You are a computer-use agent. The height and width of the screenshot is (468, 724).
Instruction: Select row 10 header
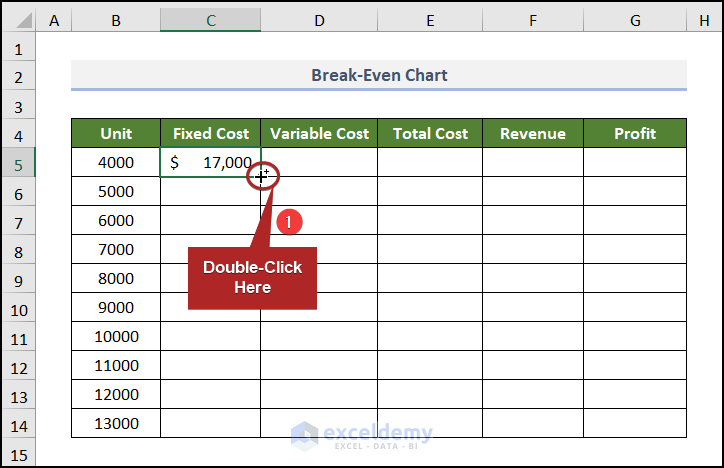(18, 307)
